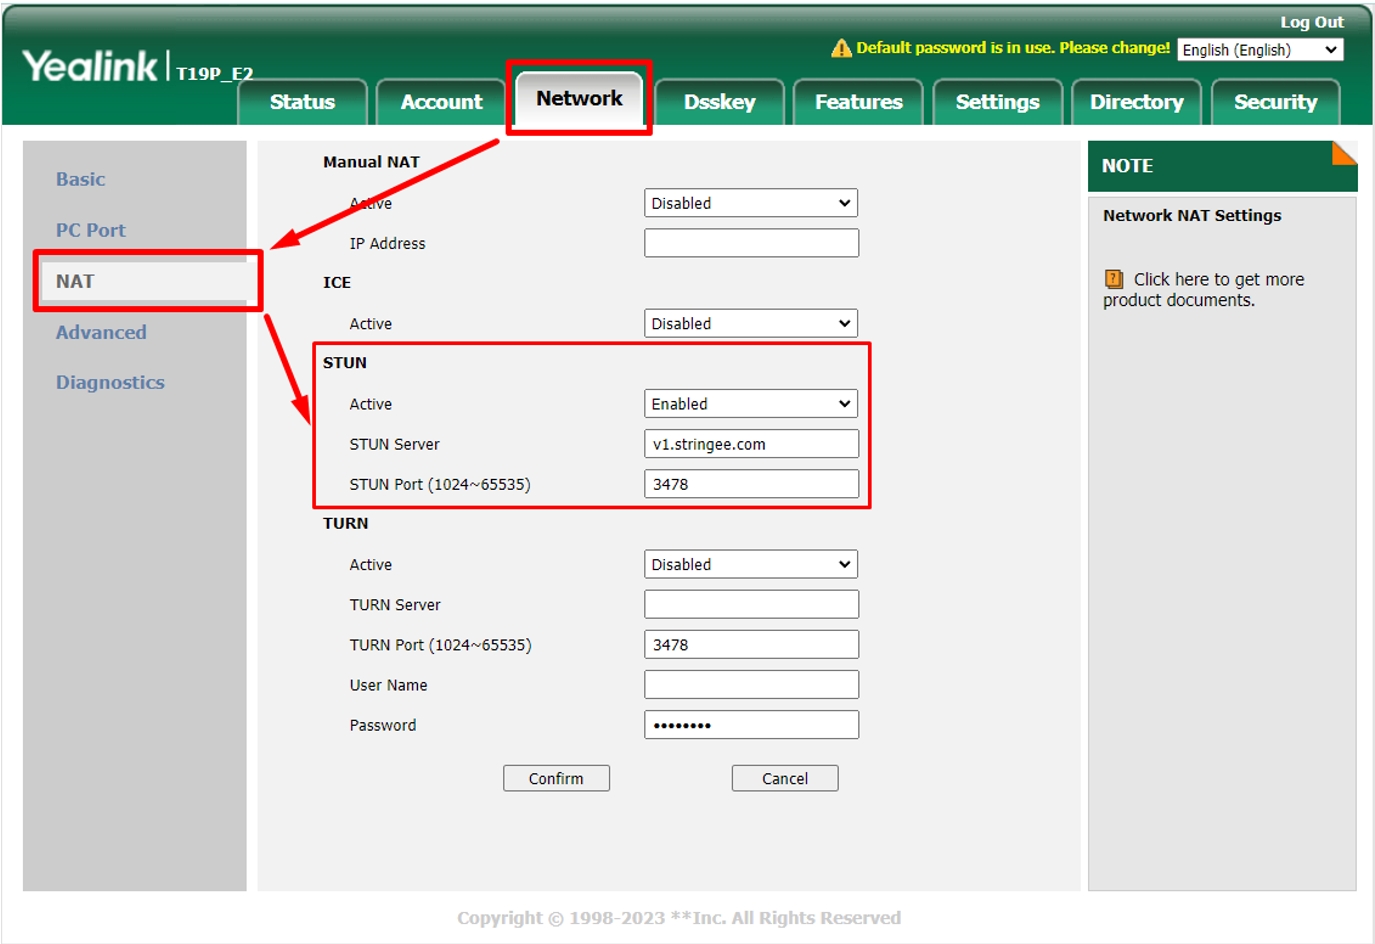Click the orange corner icon on NOTE

(1344, 153)
